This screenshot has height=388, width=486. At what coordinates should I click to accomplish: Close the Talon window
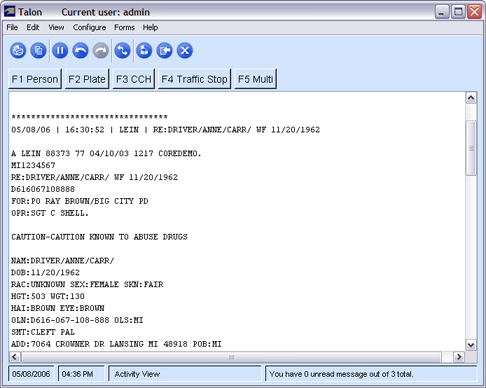pyautogui.click(x=474, y=12)
